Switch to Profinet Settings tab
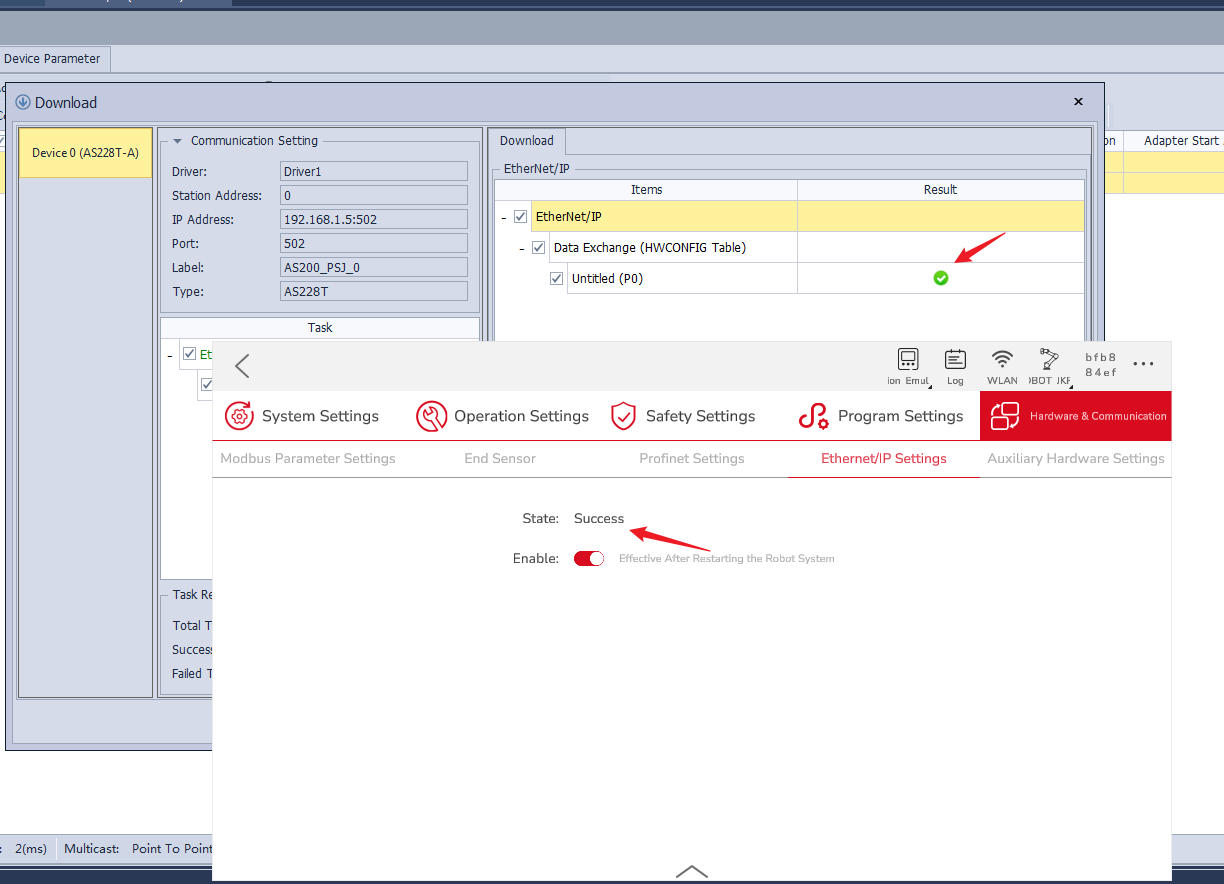 click(691, 458)
